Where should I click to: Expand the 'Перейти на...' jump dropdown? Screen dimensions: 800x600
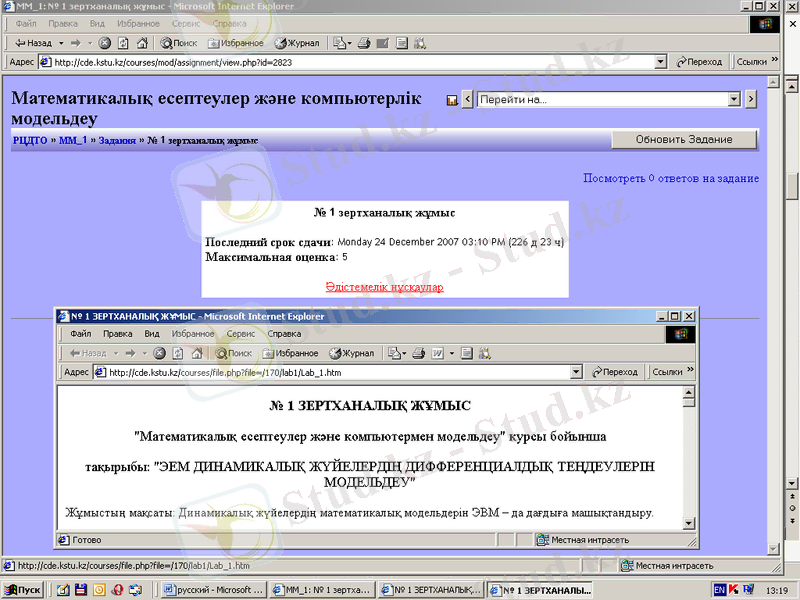click(734, 100)
